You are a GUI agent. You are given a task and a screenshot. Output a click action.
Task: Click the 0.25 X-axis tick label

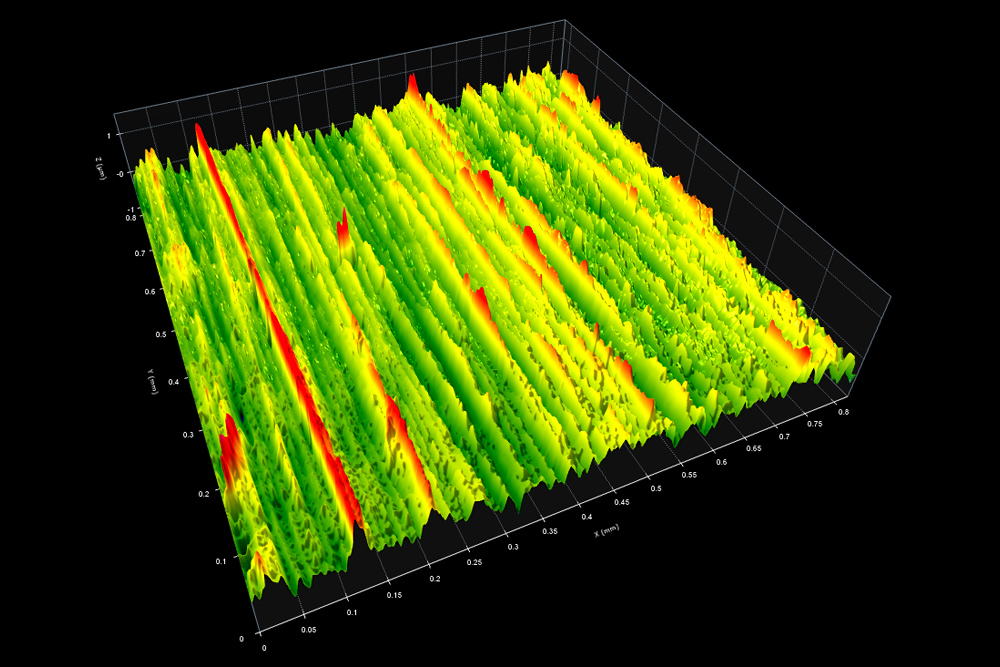(x=472, y=562)
